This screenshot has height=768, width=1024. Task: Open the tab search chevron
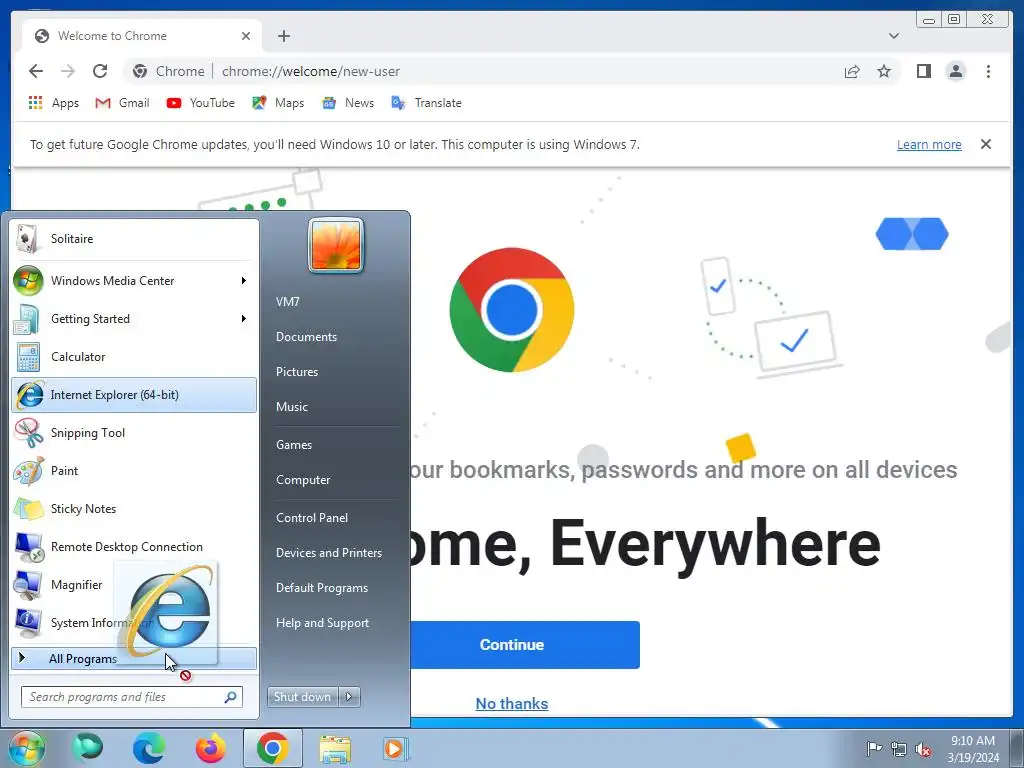point(894,36)
